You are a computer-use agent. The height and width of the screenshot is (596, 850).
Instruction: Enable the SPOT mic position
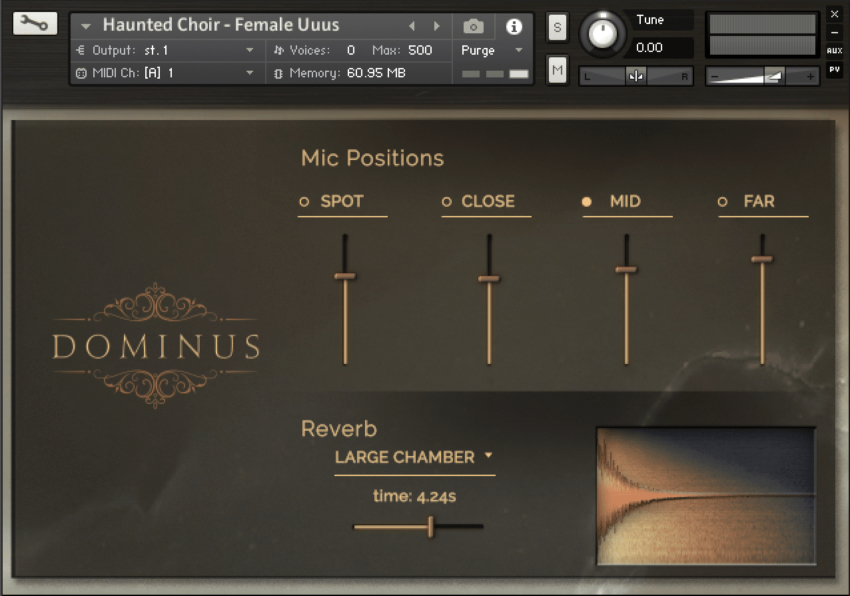(305, 202)
